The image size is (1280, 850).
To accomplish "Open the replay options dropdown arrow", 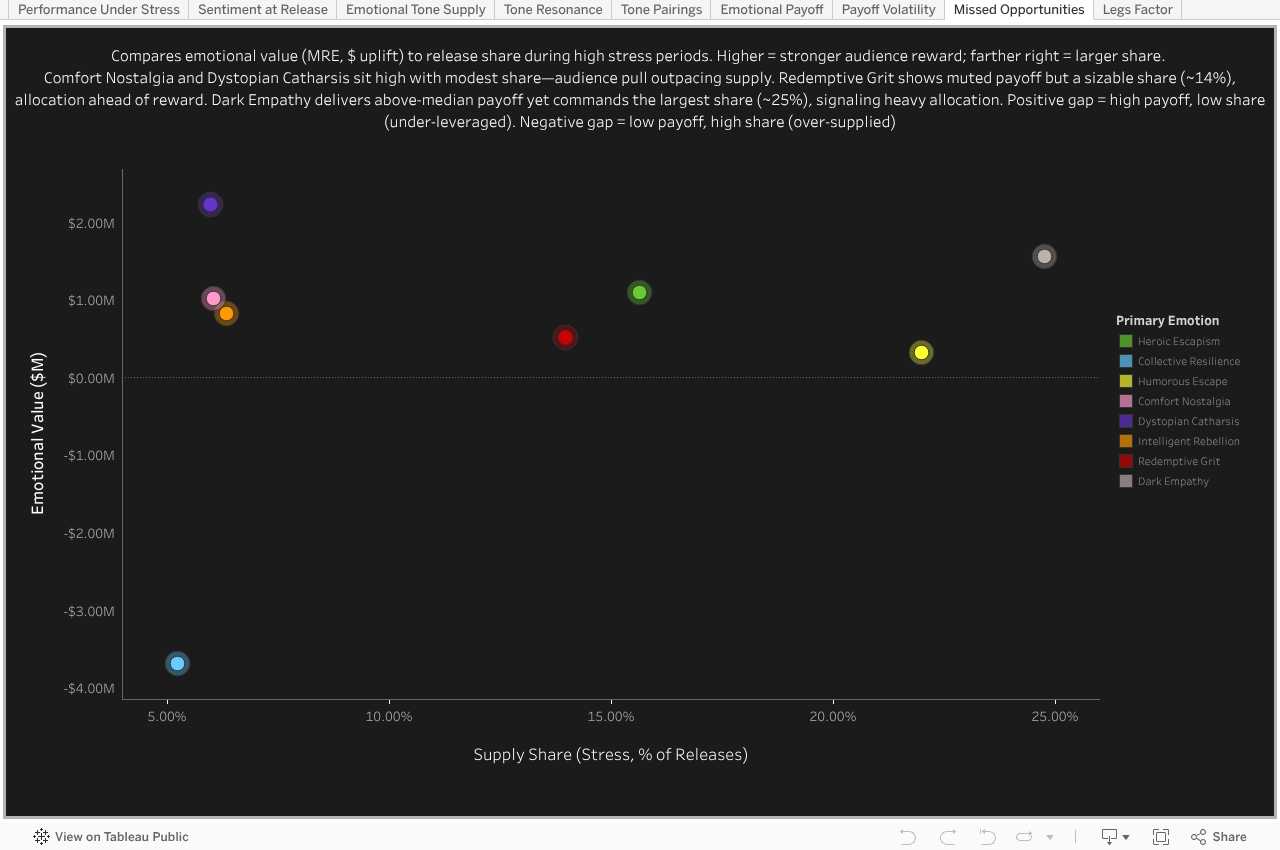I will 1050,837.
